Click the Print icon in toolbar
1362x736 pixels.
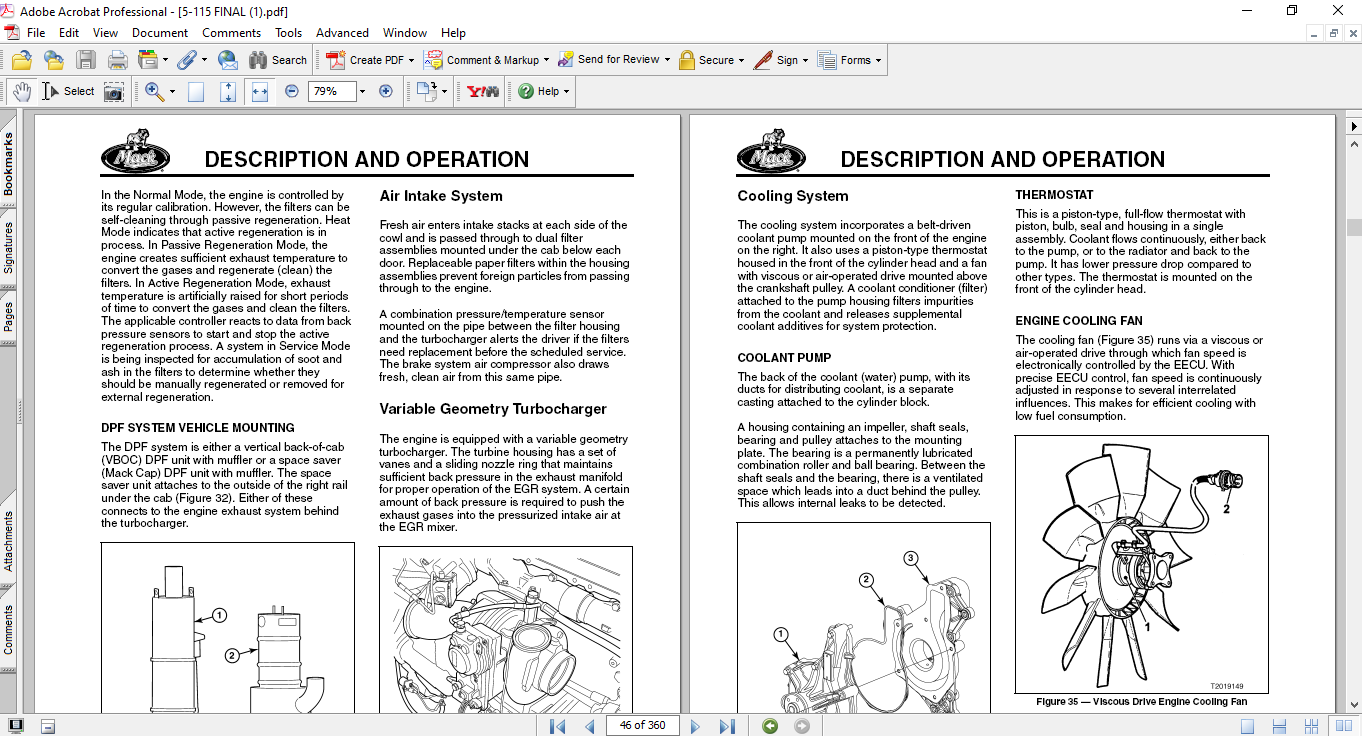pos(117,60)
